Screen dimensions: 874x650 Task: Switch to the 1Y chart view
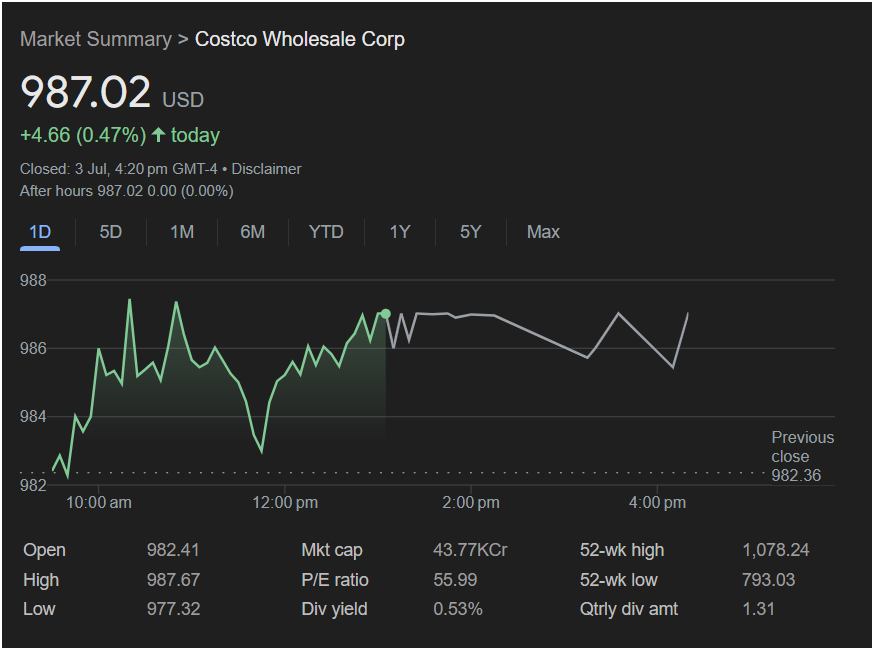(x=400, y=232)
